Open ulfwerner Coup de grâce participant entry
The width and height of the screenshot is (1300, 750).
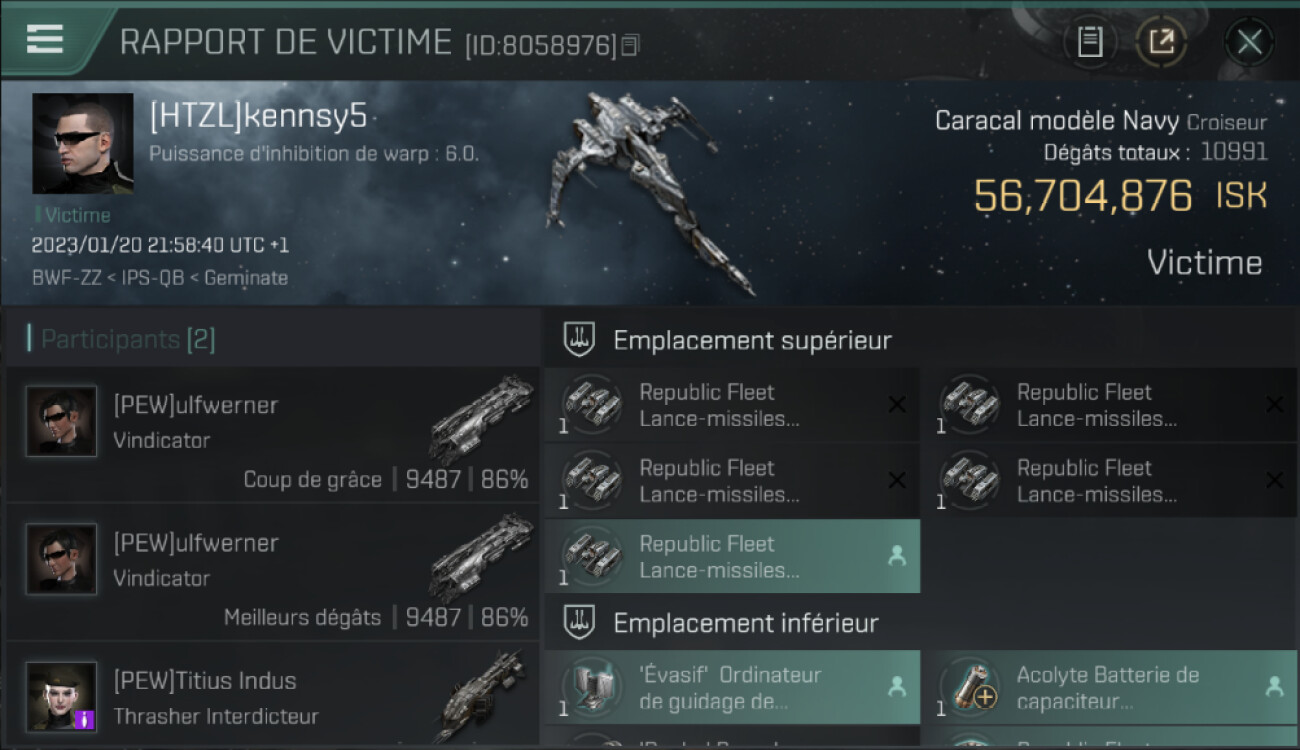click(272, 434)
